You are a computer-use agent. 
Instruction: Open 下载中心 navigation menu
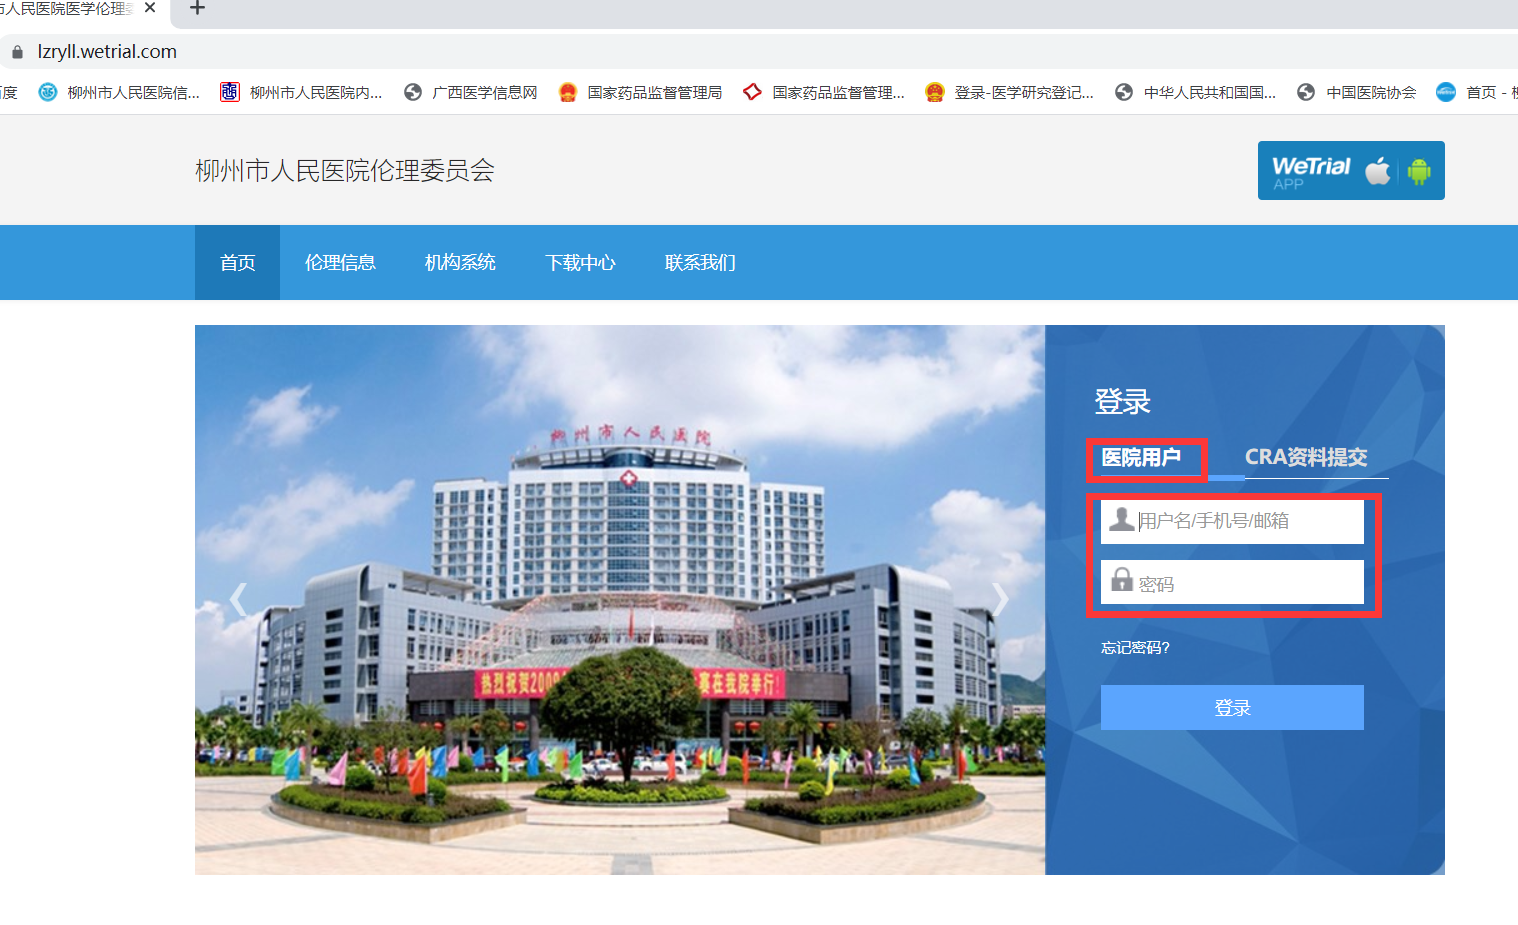coord(580,263)
